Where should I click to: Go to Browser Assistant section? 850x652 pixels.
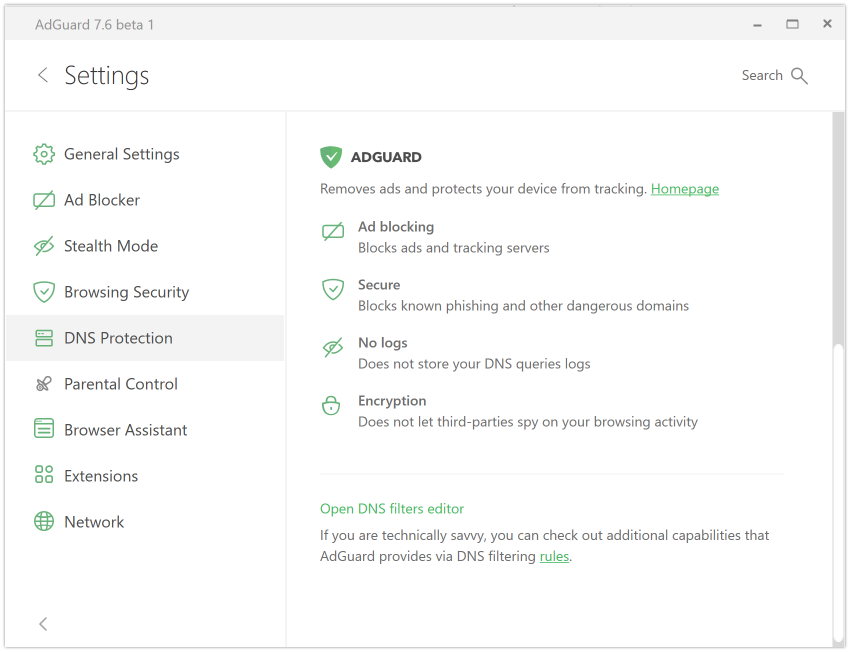pos(145,430)
